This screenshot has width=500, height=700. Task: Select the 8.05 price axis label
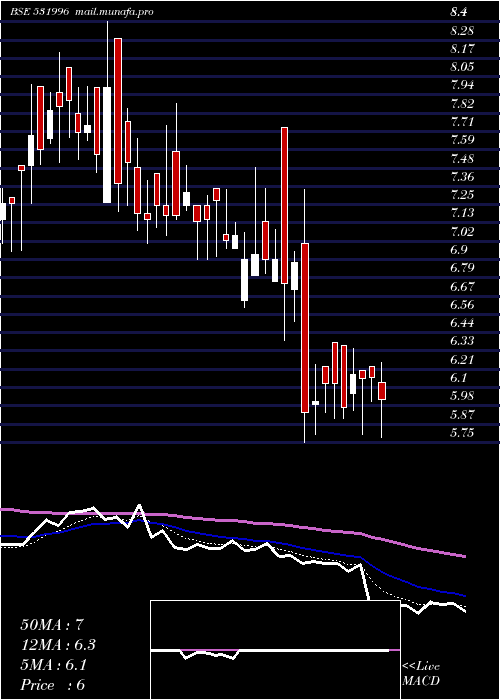[x=462, y=67]
